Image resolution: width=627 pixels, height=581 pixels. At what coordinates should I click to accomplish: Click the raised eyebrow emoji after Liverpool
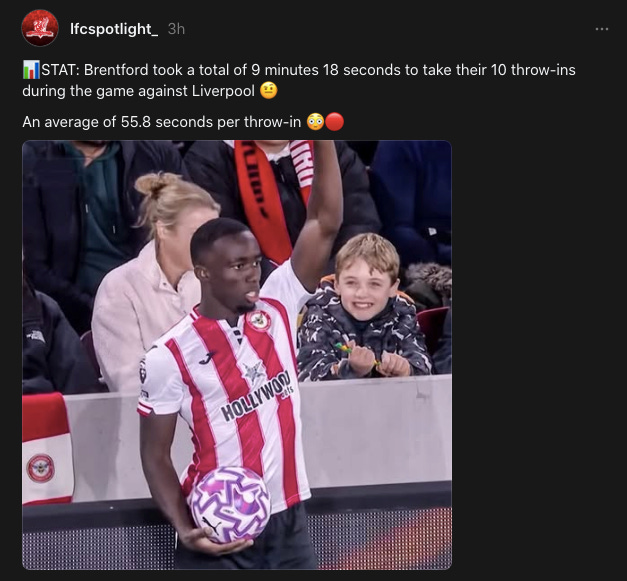(x=268, y=91)
